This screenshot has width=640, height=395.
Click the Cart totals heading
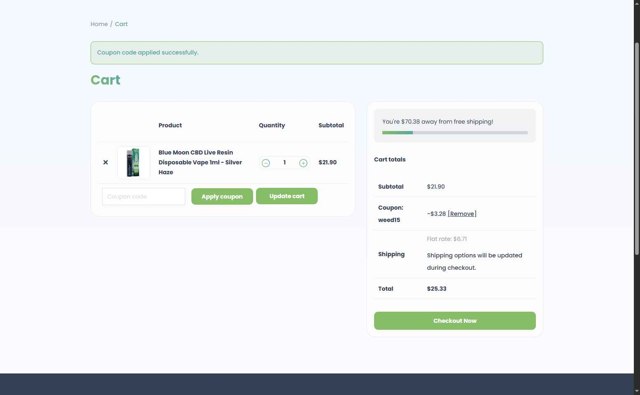click(x=390, y=160)
